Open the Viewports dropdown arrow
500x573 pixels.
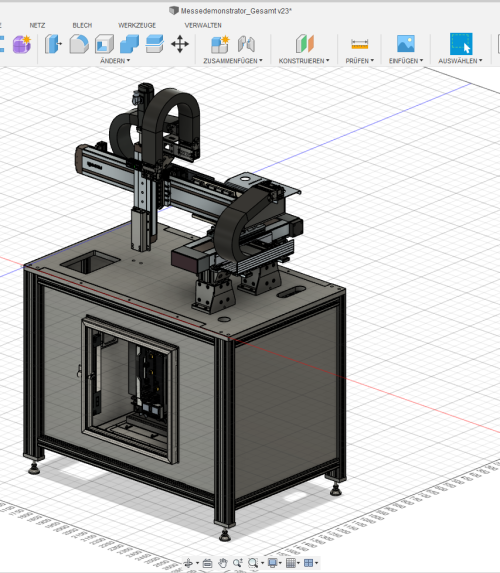317,563
